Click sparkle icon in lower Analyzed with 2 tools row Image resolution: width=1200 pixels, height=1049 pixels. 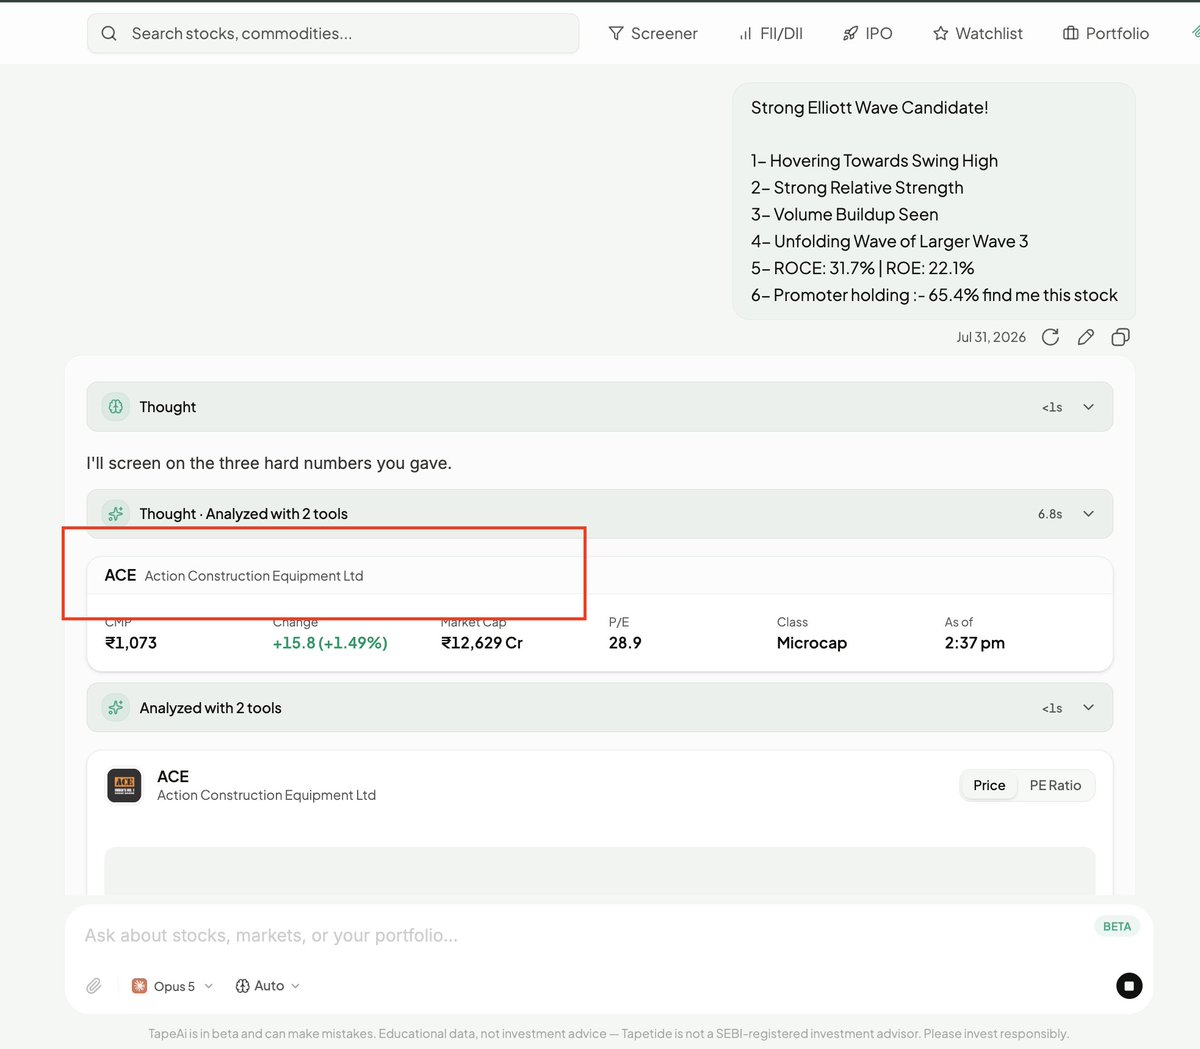[116, 708]
